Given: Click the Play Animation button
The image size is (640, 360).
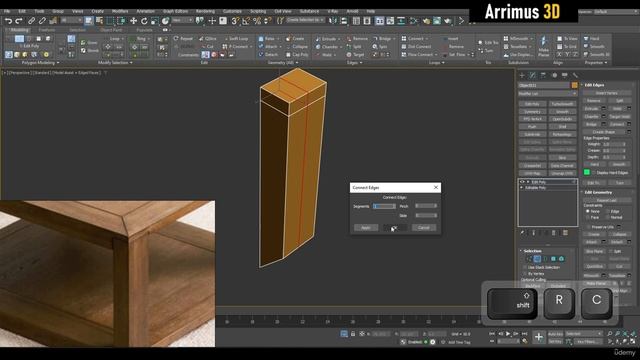Looking at the screenshot, I should [x=508, y=334].
